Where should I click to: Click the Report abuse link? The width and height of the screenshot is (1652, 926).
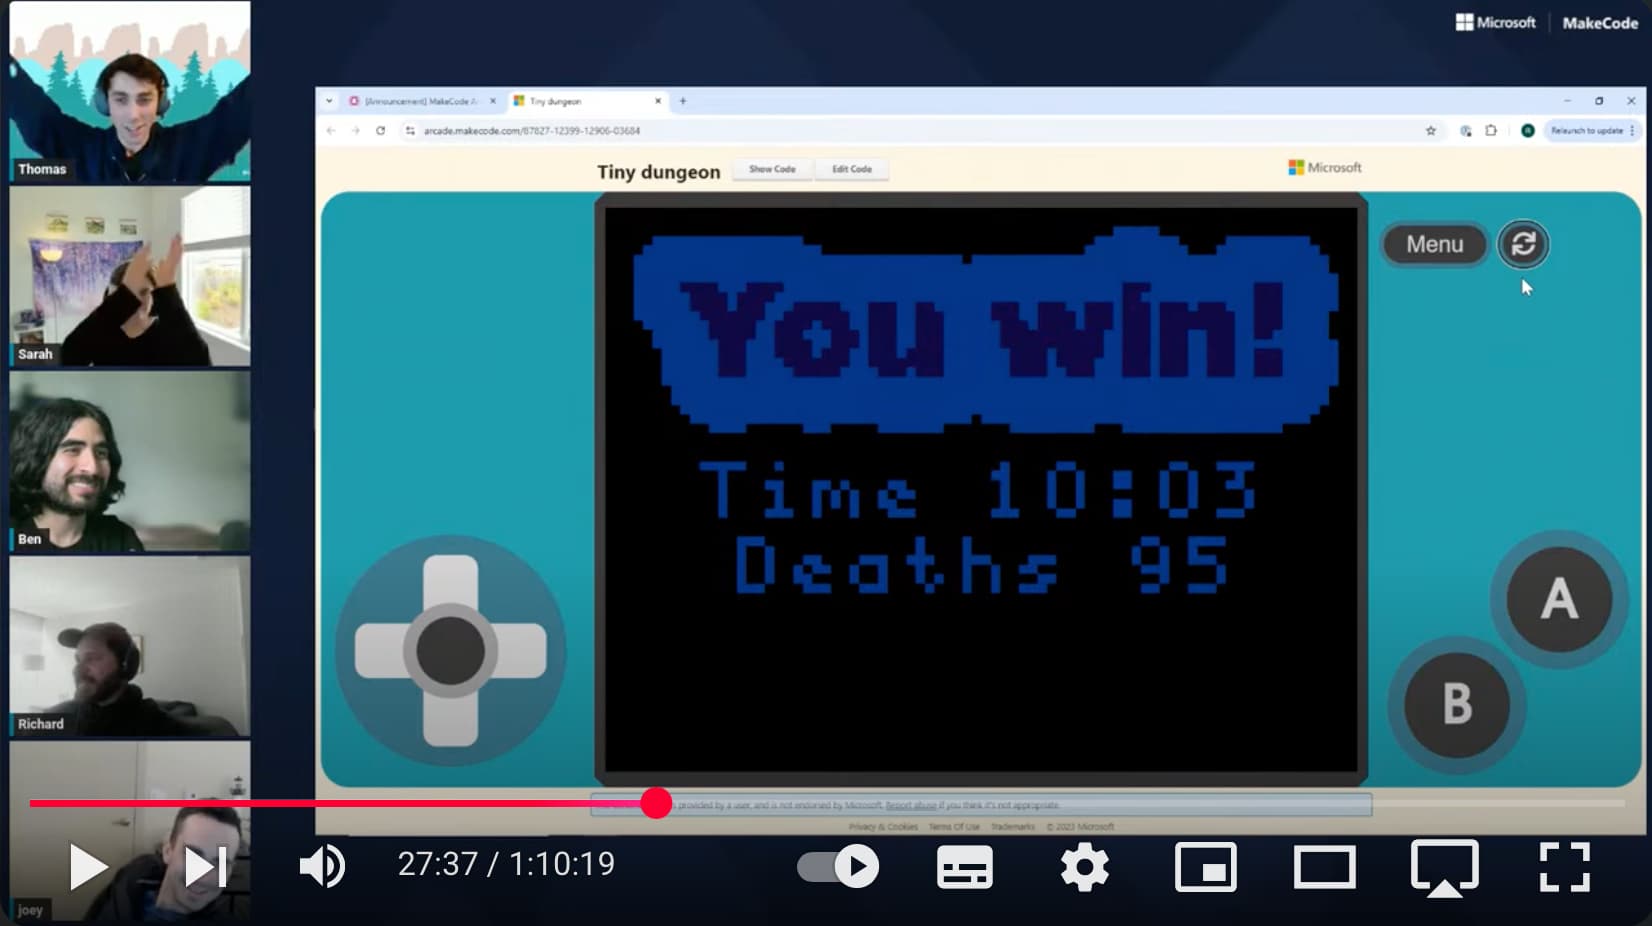click(910, 805)
